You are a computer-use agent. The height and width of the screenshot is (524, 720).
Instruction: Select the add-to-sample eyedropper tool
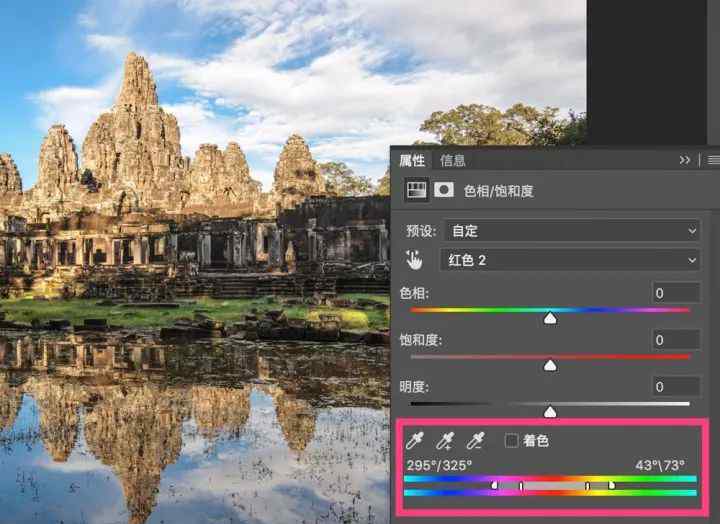point(445,441)
